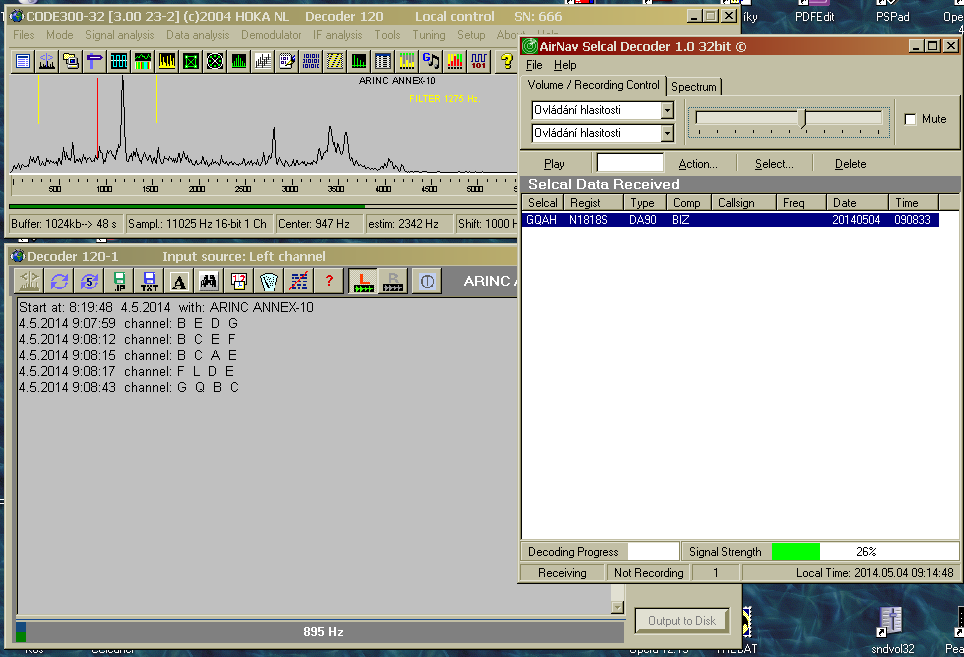Open the Demodulator menu in CODE300-32
964x657 pixels.
coord(271,35)
